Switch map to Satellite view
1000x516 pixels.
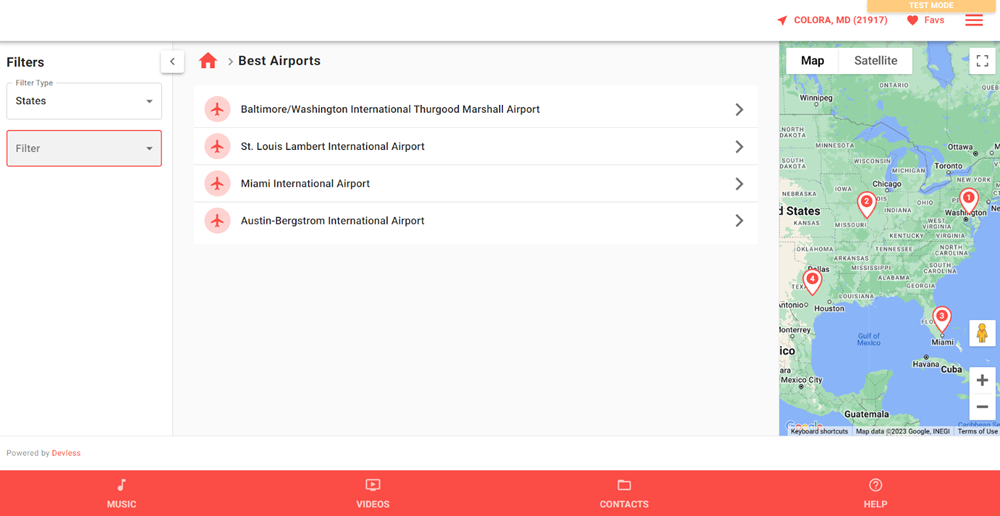(x=875, y=61)
